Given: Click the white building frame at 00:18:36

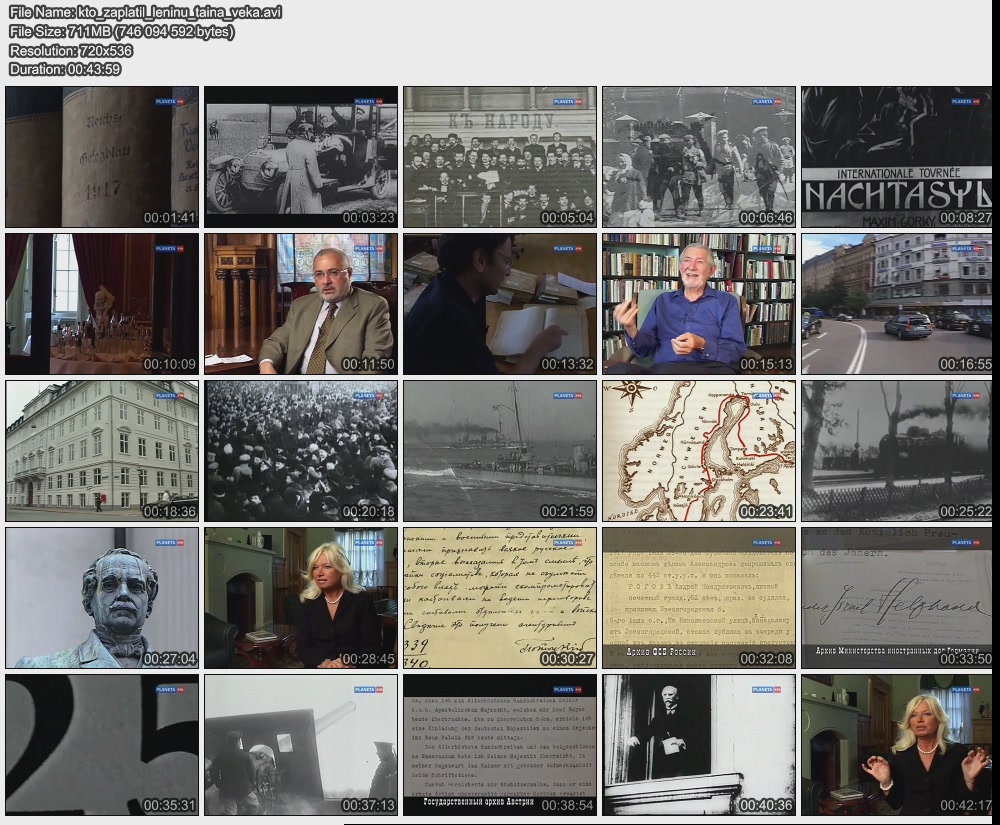Looking at the screenshot, I should click(102, 451).
